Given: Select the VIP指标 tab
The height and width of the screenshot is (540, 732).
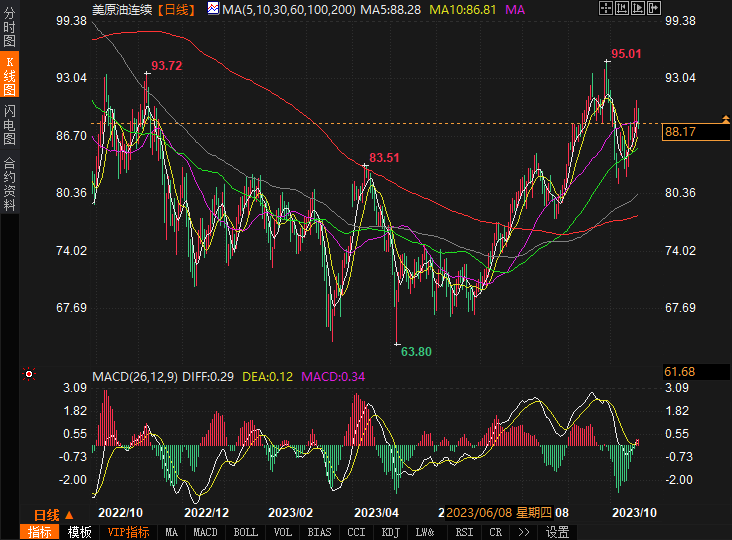Looking at the screenshot, I should (x=128, y=532).
